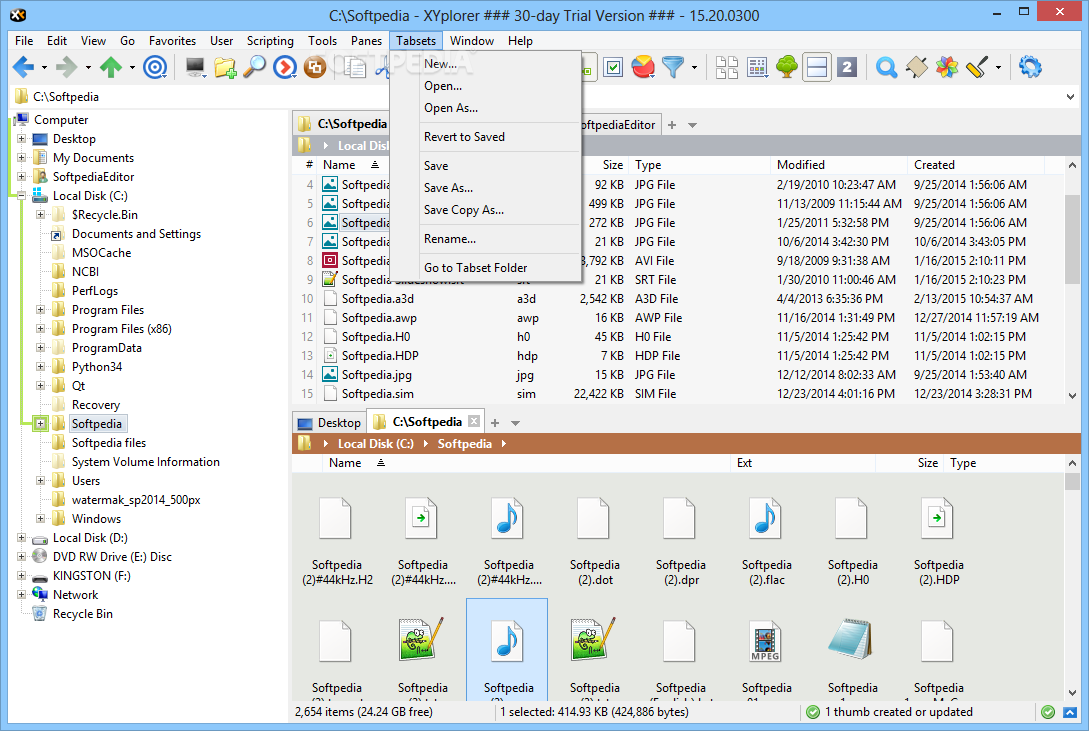This screenshot has height=731, width=1089.
Task: Open the Visual Filter dropdown arrow
Action: click(x=694, y=68)
